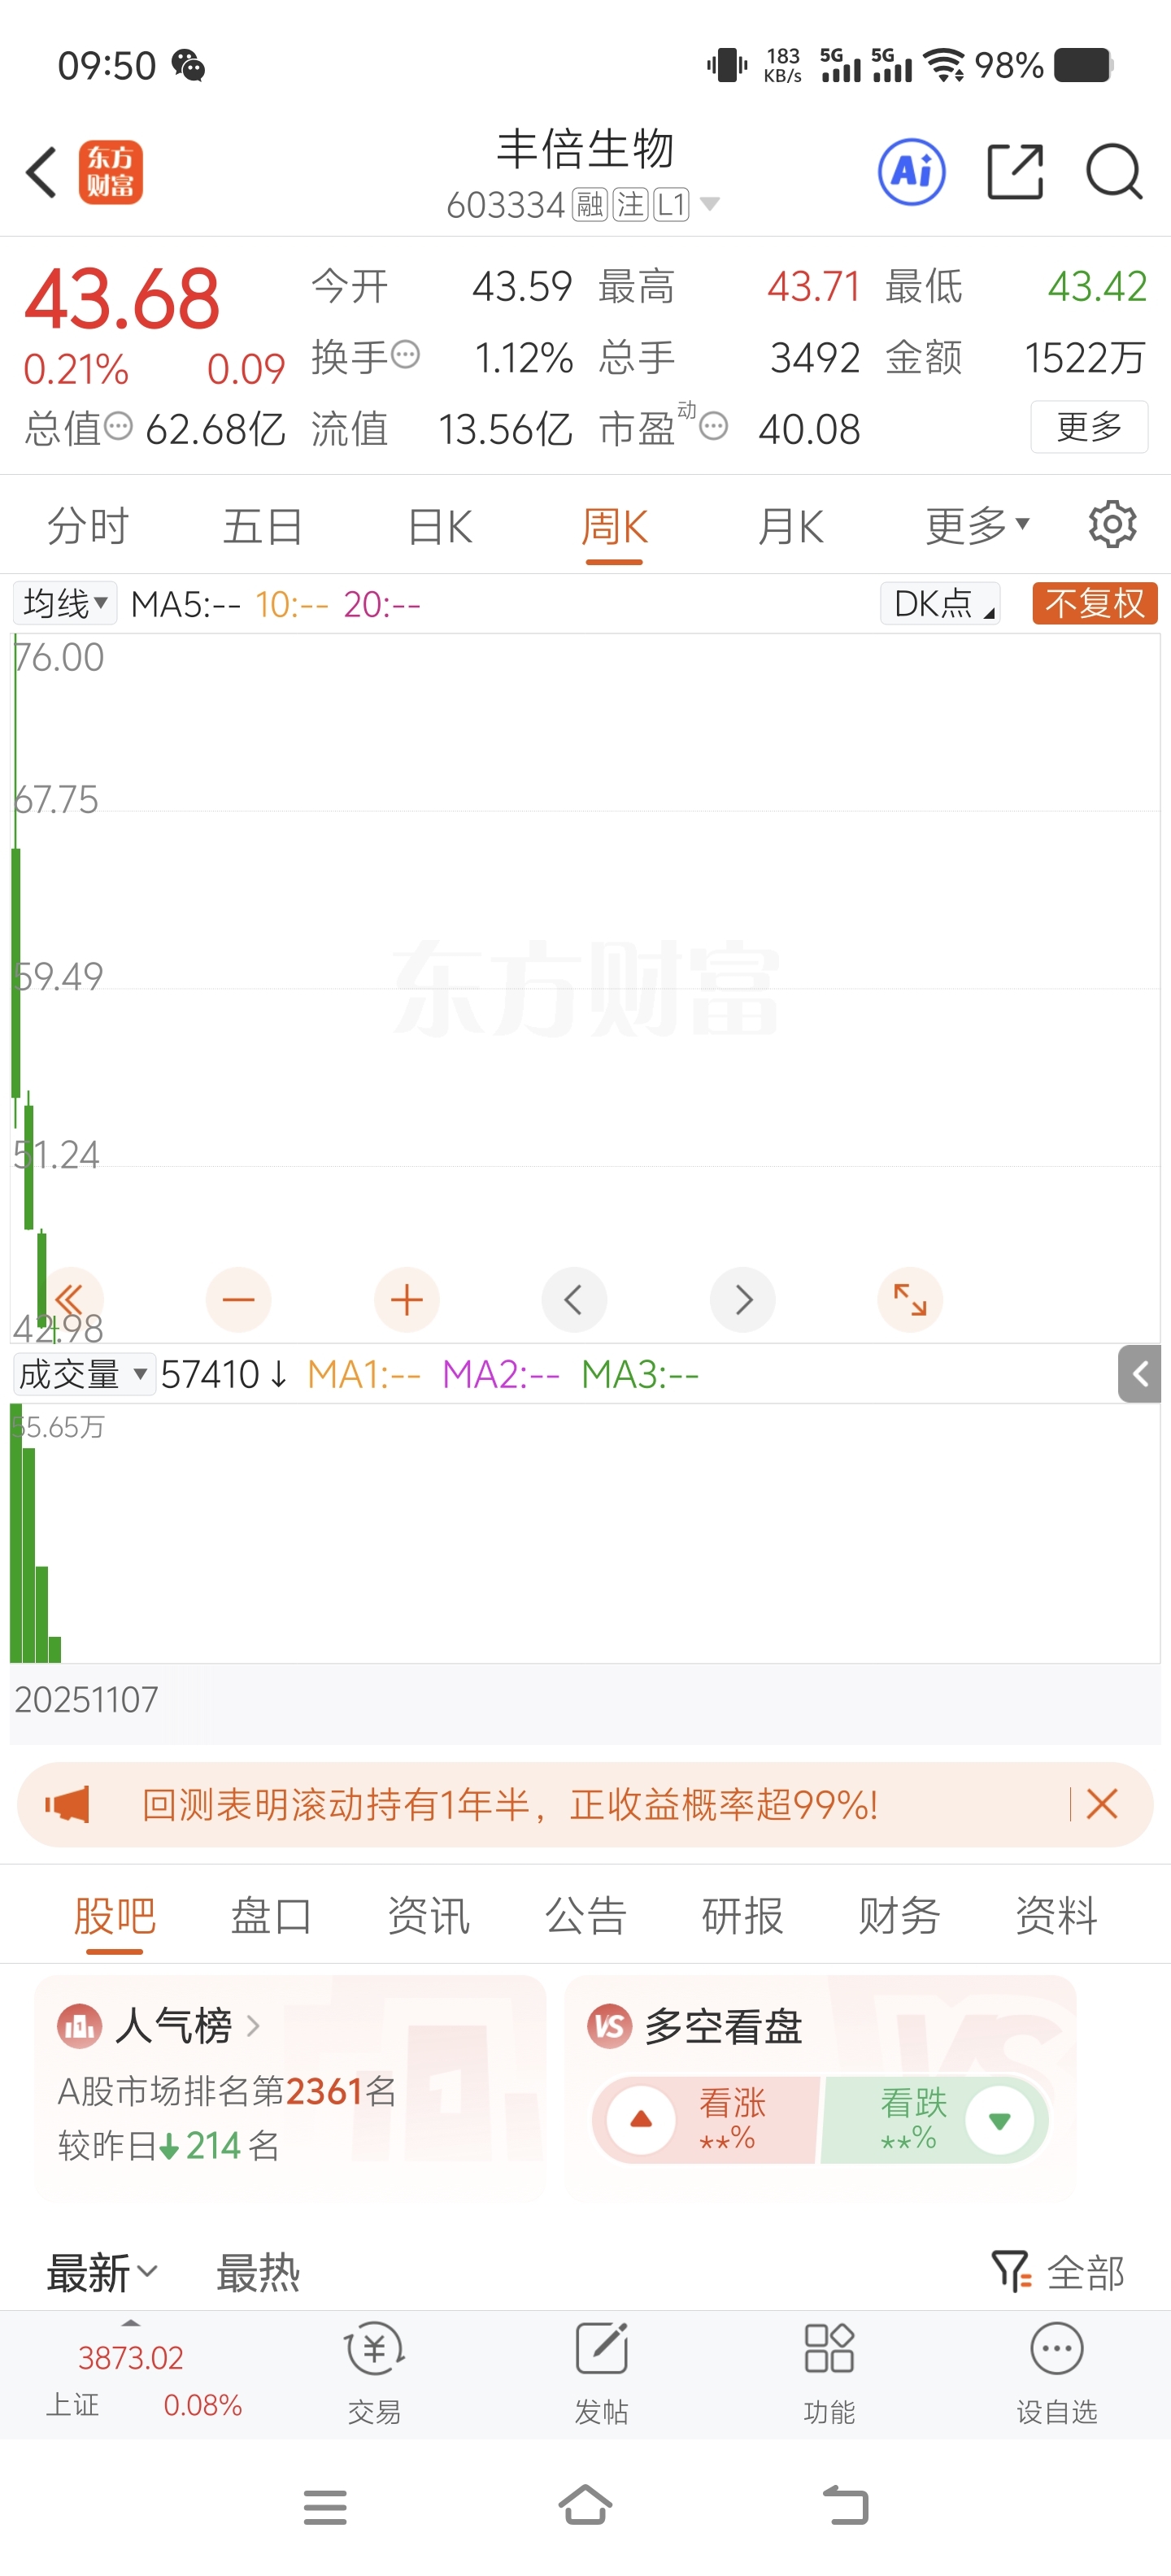Tap the share icon in header

1015,172
